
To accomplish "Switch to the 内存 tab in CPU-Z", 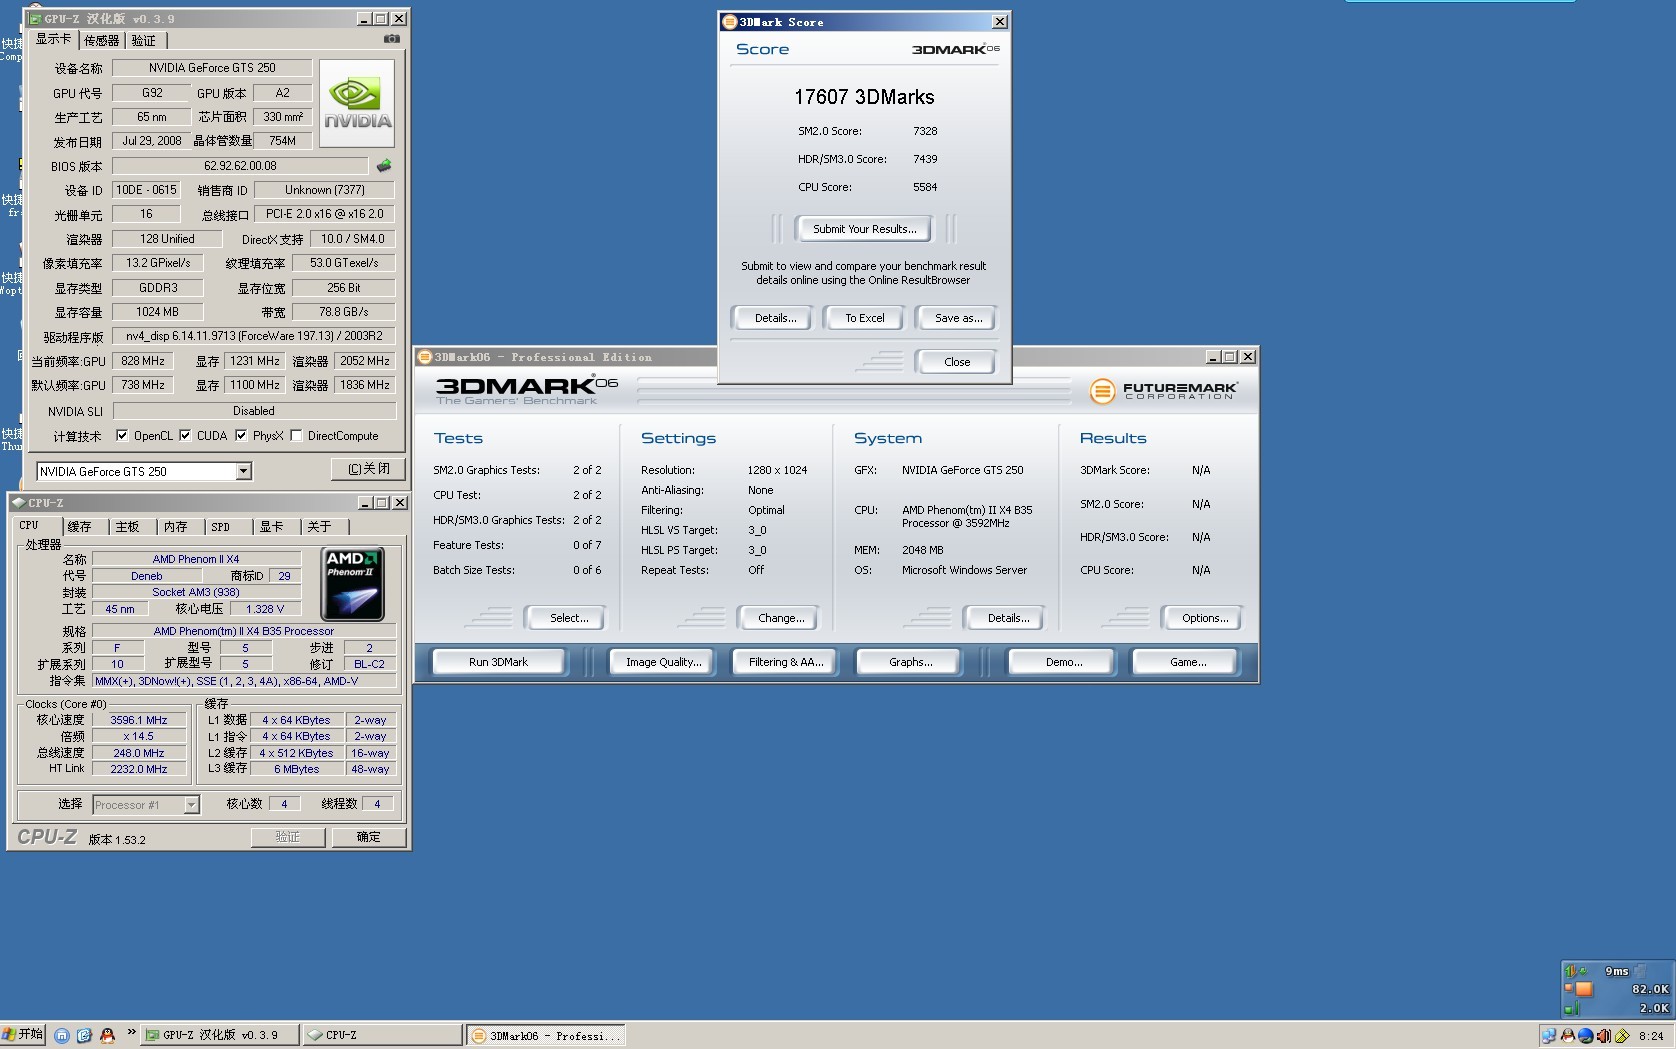I will pyautogui.click(x=176, y=526).
